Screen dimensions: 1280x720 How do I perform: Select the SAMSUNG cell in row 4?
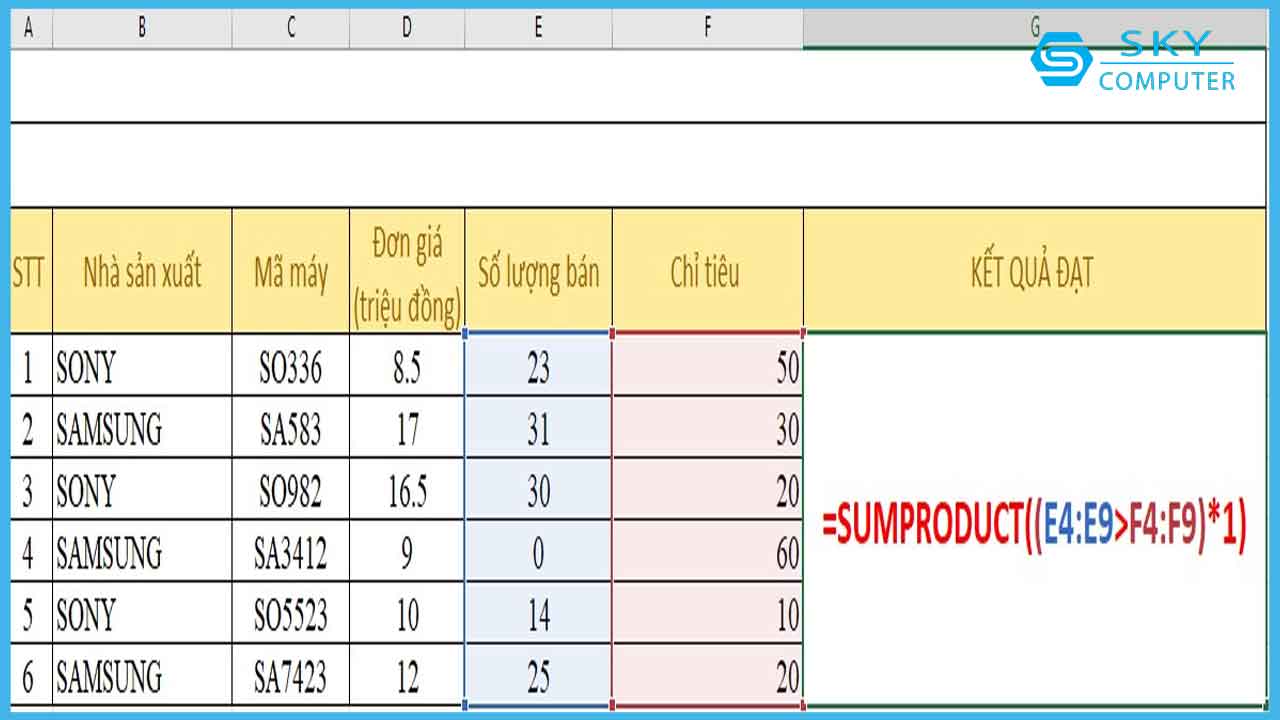[142, 551]
